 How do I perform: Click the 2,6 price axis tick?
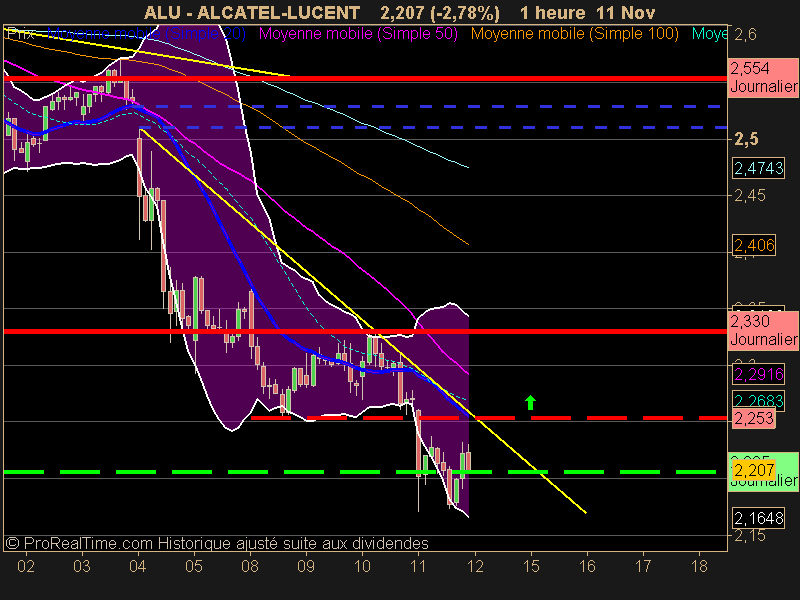(745, 35)
